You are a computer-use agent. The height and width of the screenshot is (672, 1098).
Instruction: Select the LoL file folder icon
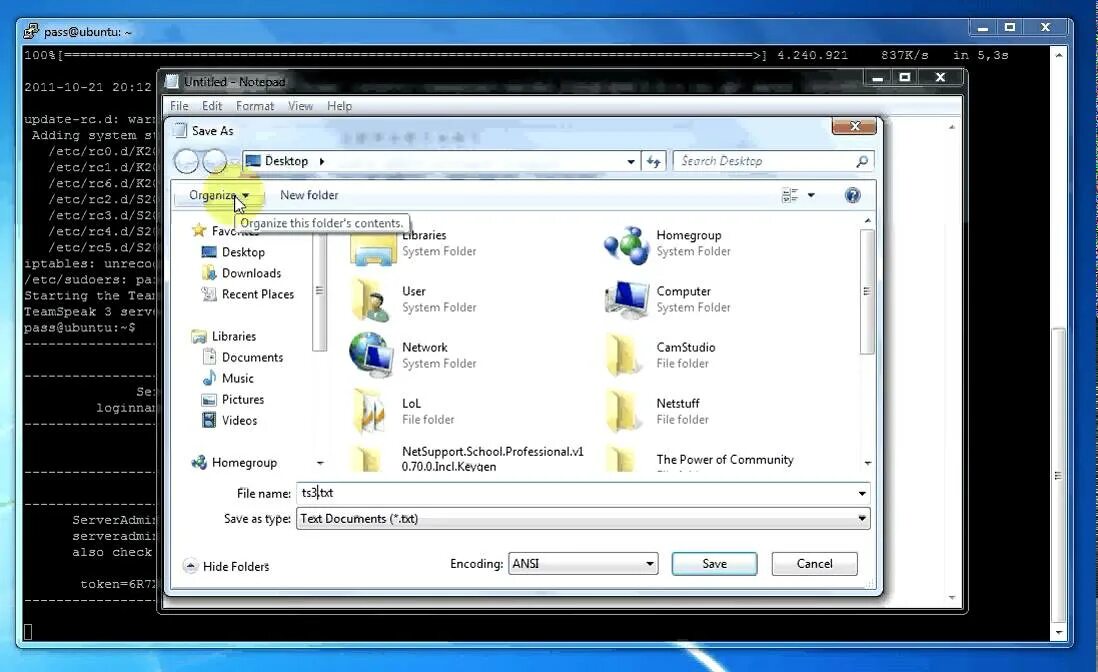370,411
